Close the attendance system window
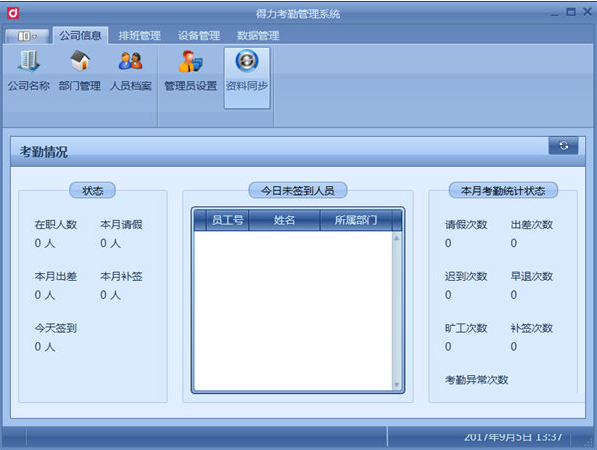Screen dimensions: 597x450 tap(587, 13)
